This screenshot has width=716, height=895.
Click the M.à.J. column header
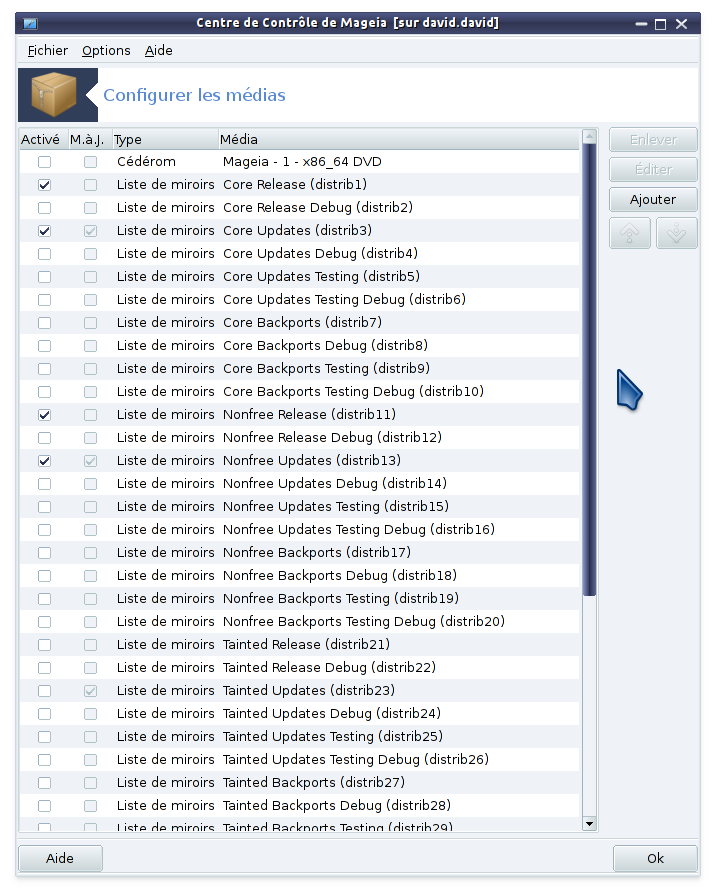pos(90,139)
